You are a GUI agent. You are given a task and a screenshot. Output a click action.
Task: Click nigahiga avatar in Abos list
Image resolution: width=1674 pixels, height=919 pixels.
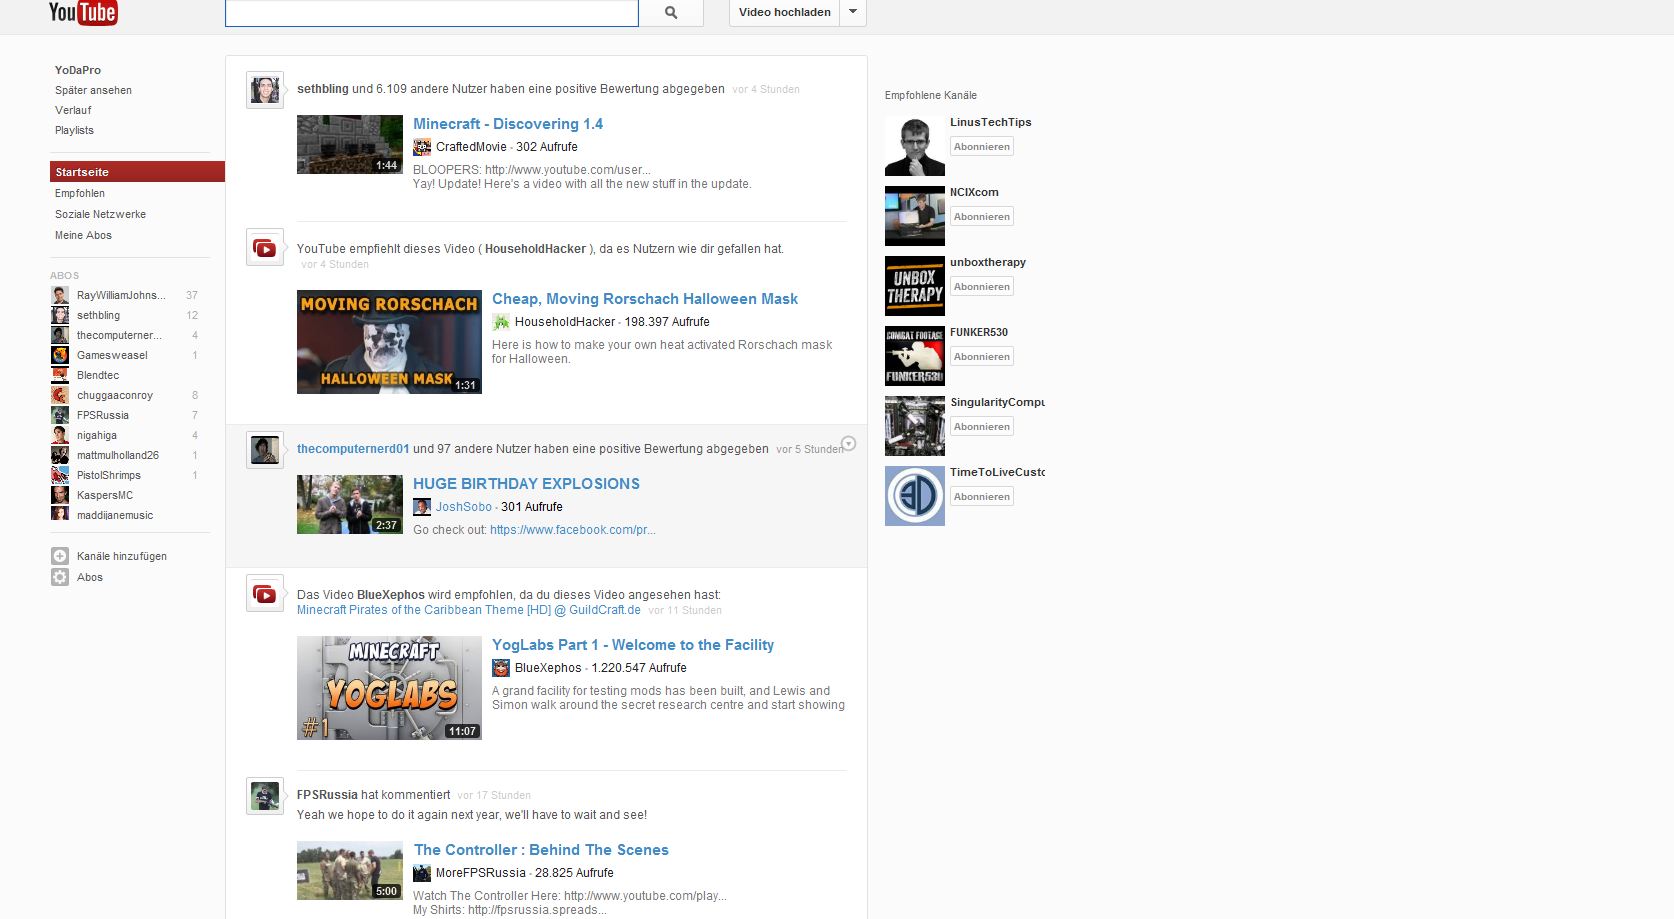tap(60, 435)
